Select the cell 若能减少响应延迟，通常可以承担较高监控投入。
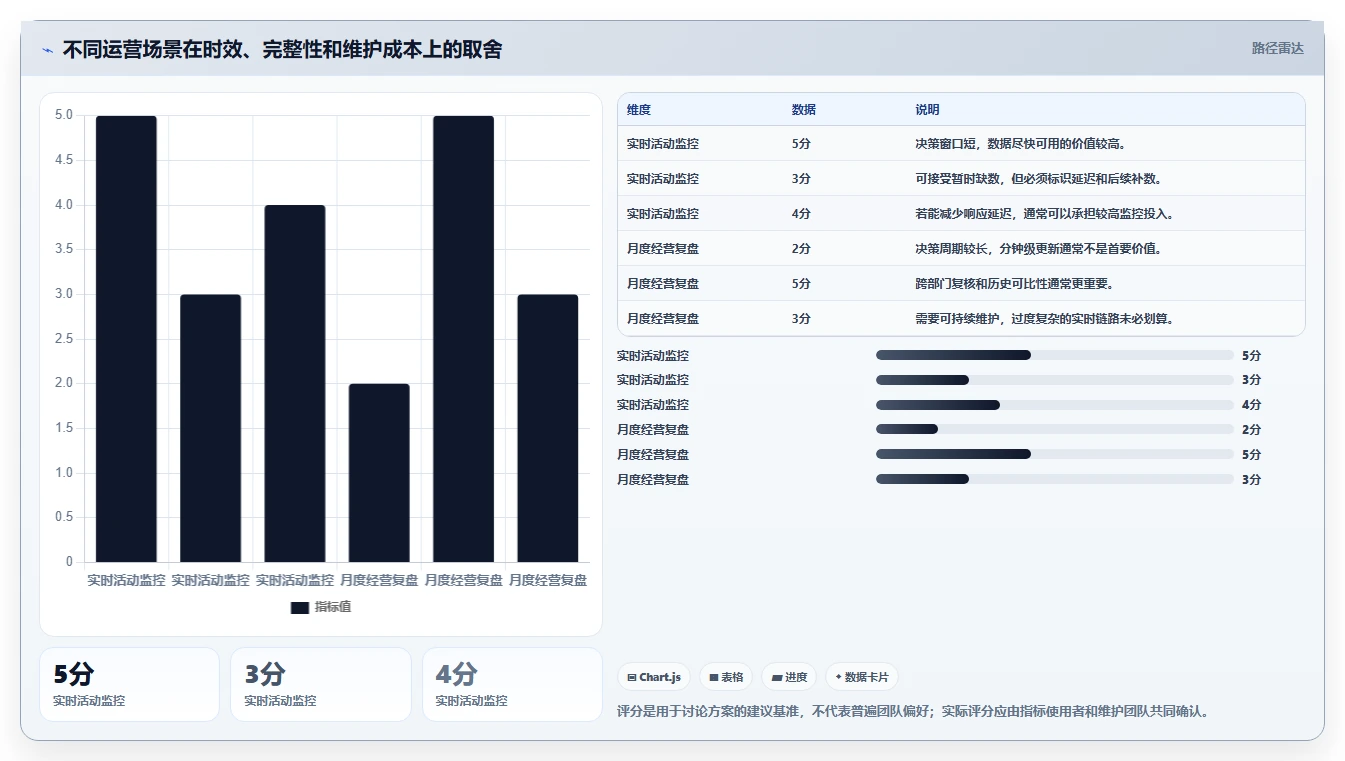 (1044, 214)
